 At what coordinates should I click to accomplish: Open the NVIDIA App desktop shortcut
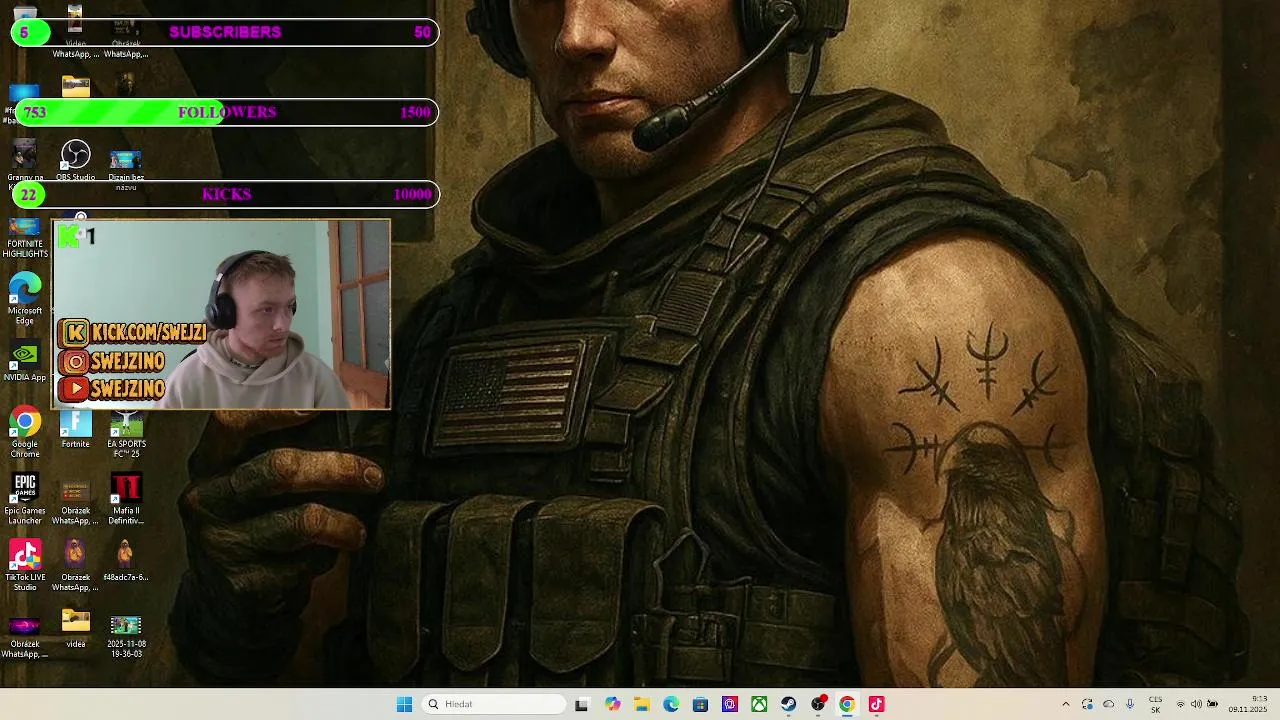pyautogui.click(x=25, y=362)
